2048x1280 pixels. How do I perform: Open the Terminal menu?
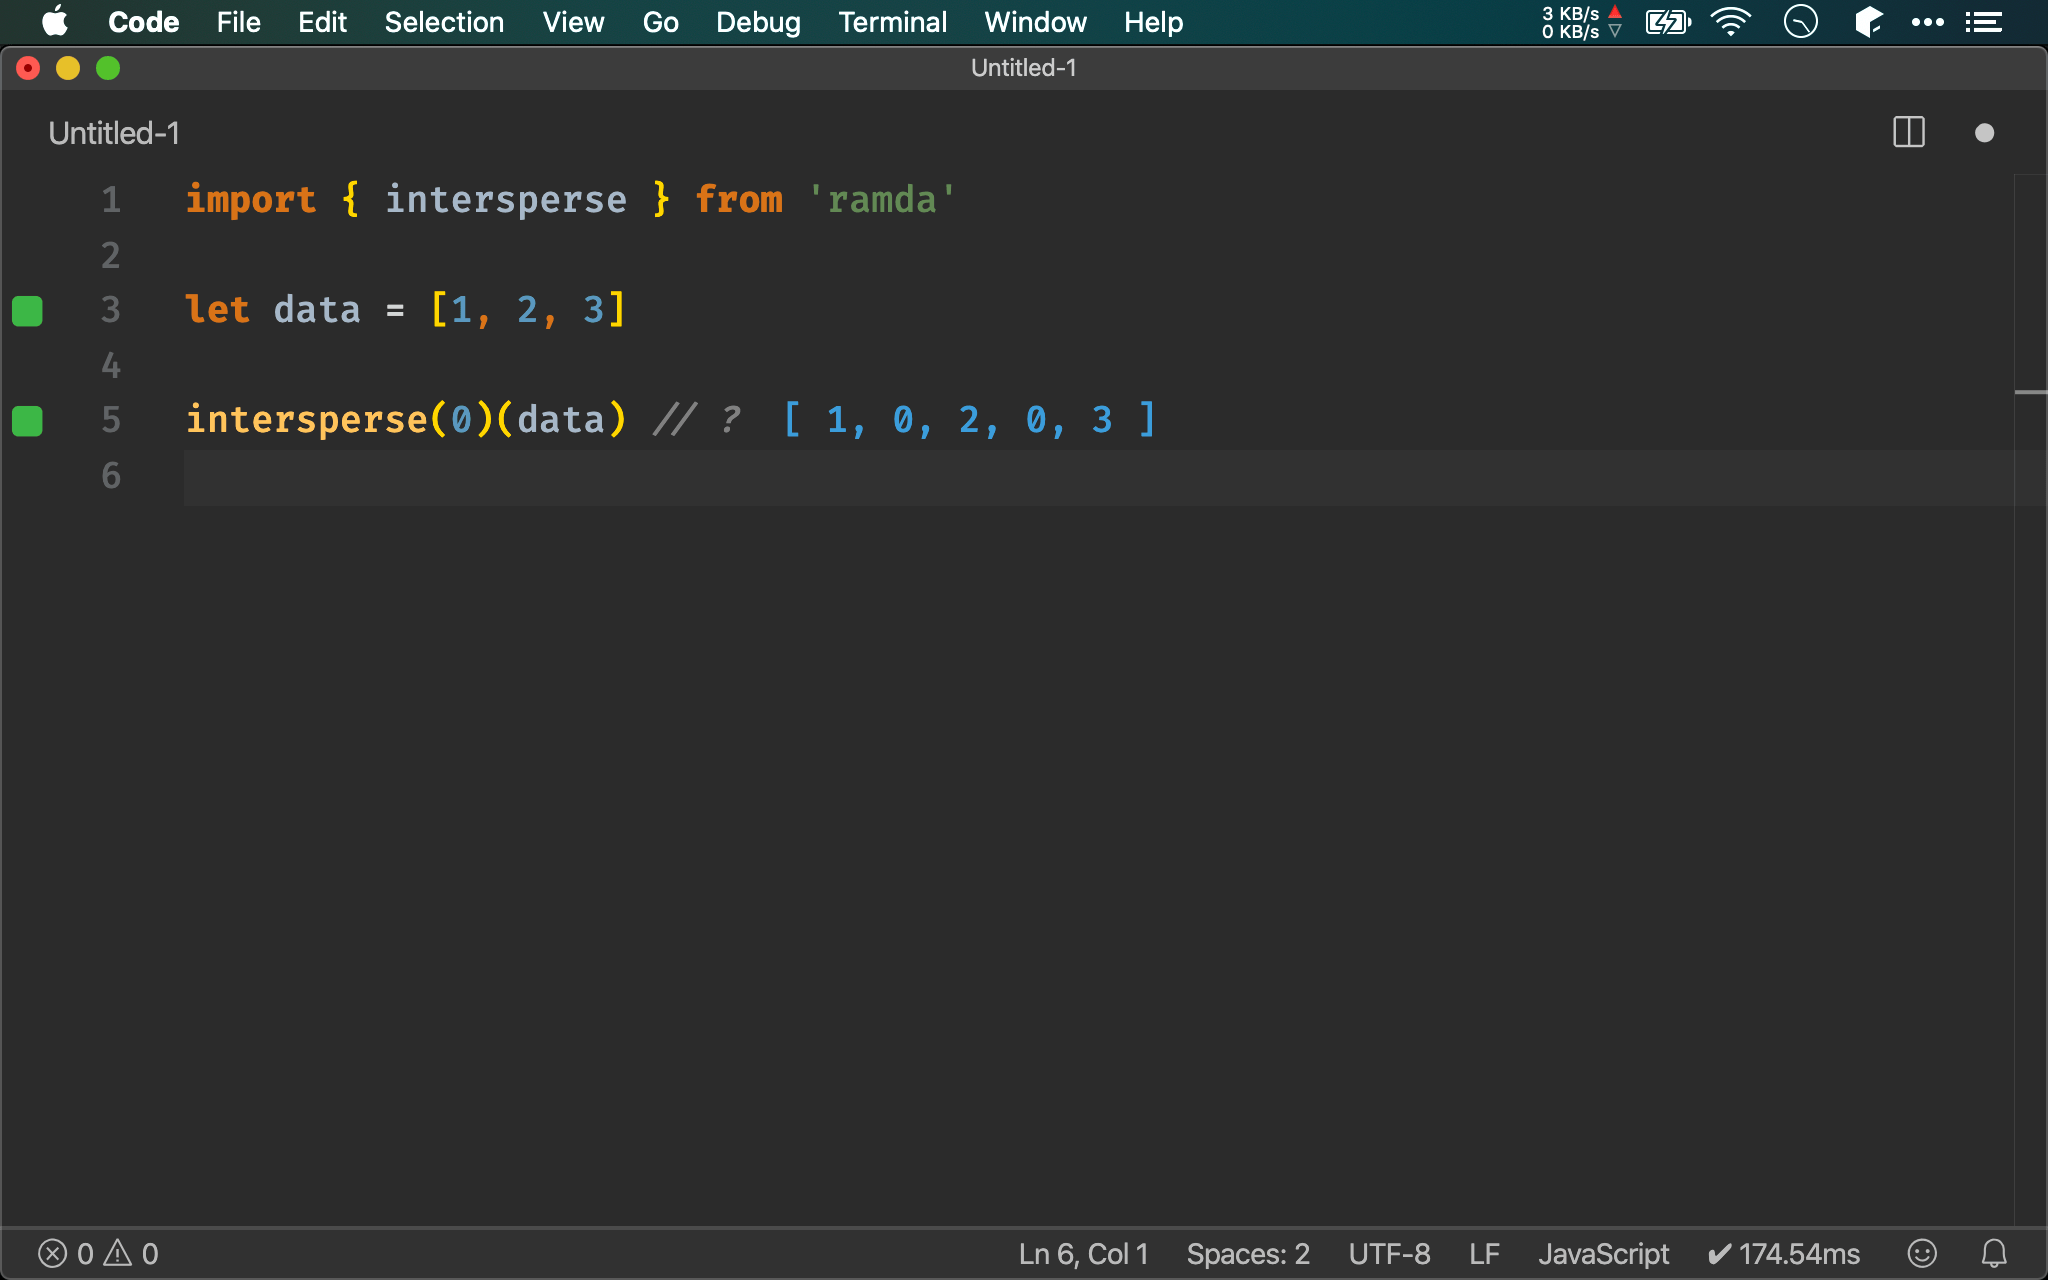(x=892, y=22)
